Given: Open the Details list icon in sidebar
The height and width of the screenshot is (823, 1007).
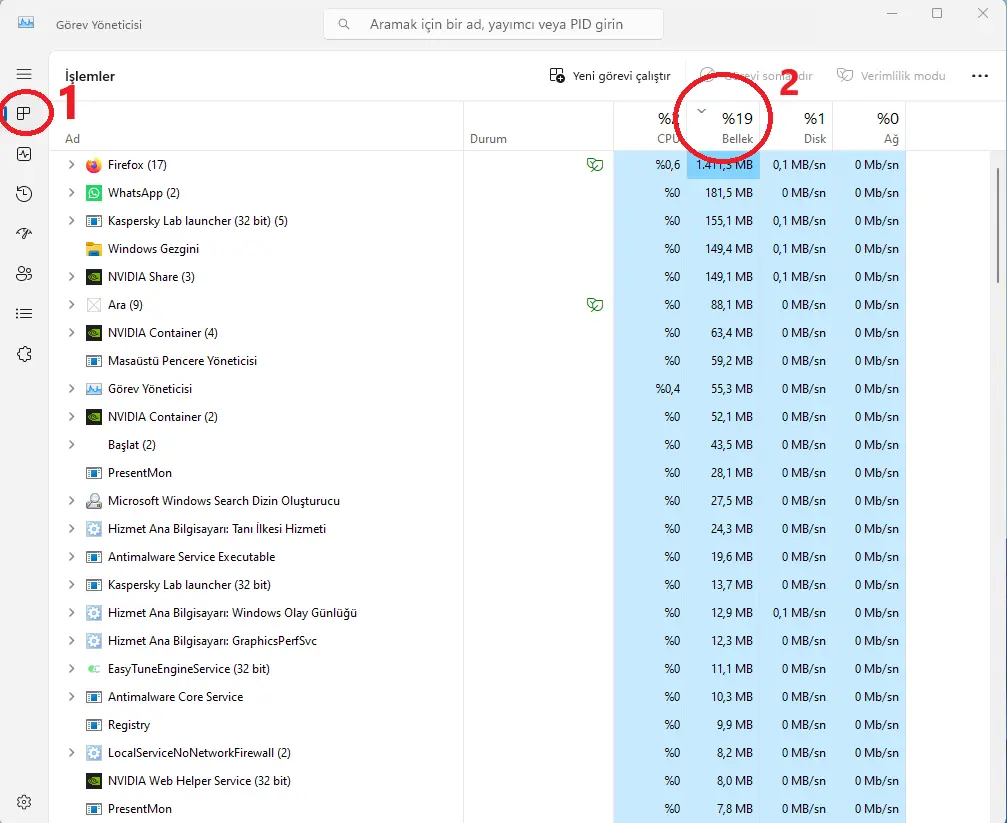Looking at the screenshot, I should [x=24, y=314].
